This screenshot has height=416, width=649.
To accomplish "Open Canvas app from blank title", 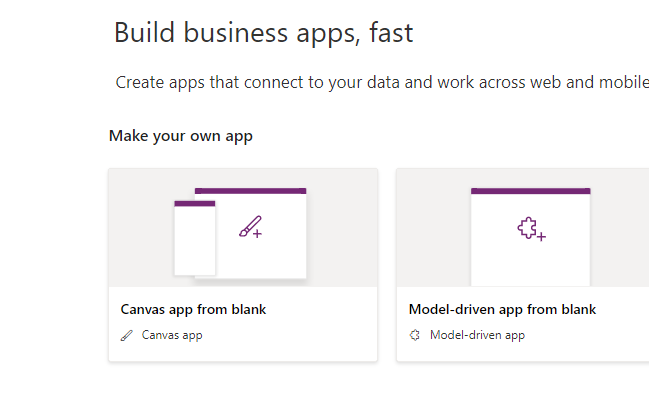I will pos(193,310).
